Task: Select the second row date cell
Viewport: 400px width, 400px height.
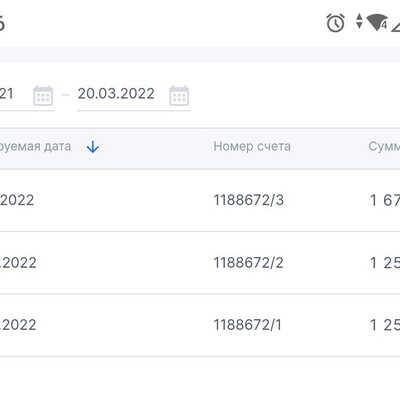Action: point(18,263)
